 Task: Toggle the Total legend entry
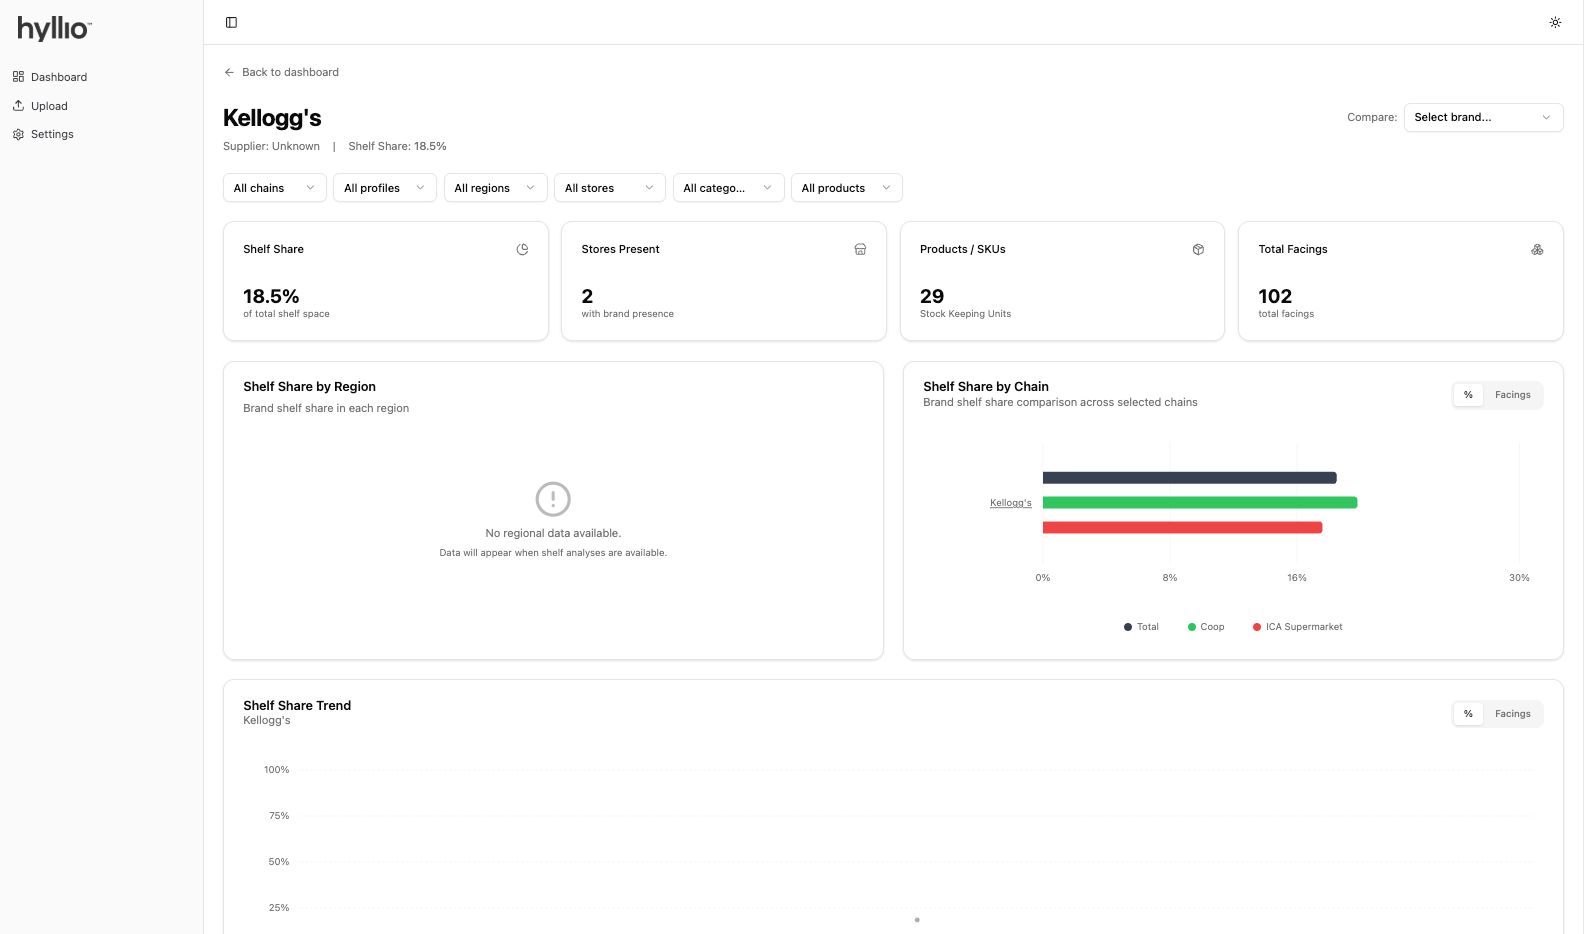pos(1141,627)
